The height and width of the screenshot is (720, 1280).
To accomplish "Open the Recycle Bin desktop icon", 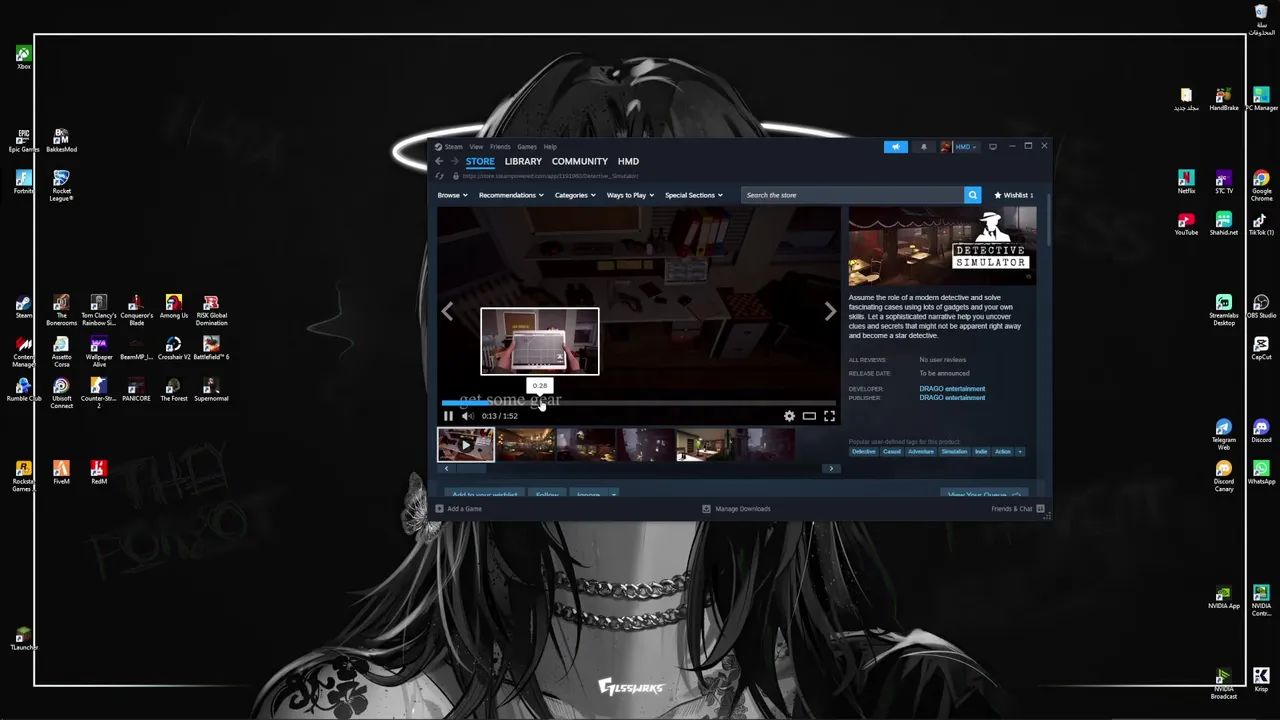I will click(x=1261, y=19).
